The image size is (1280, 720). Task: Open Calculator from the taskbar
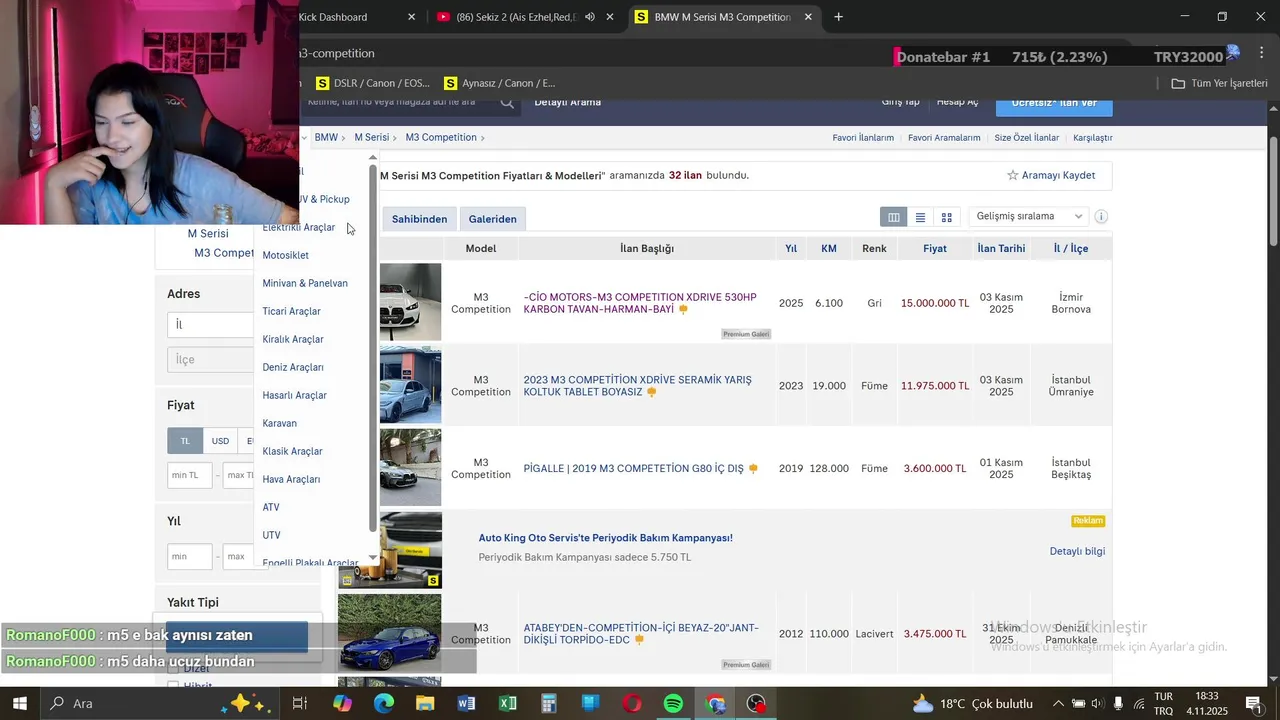(549, 704)
